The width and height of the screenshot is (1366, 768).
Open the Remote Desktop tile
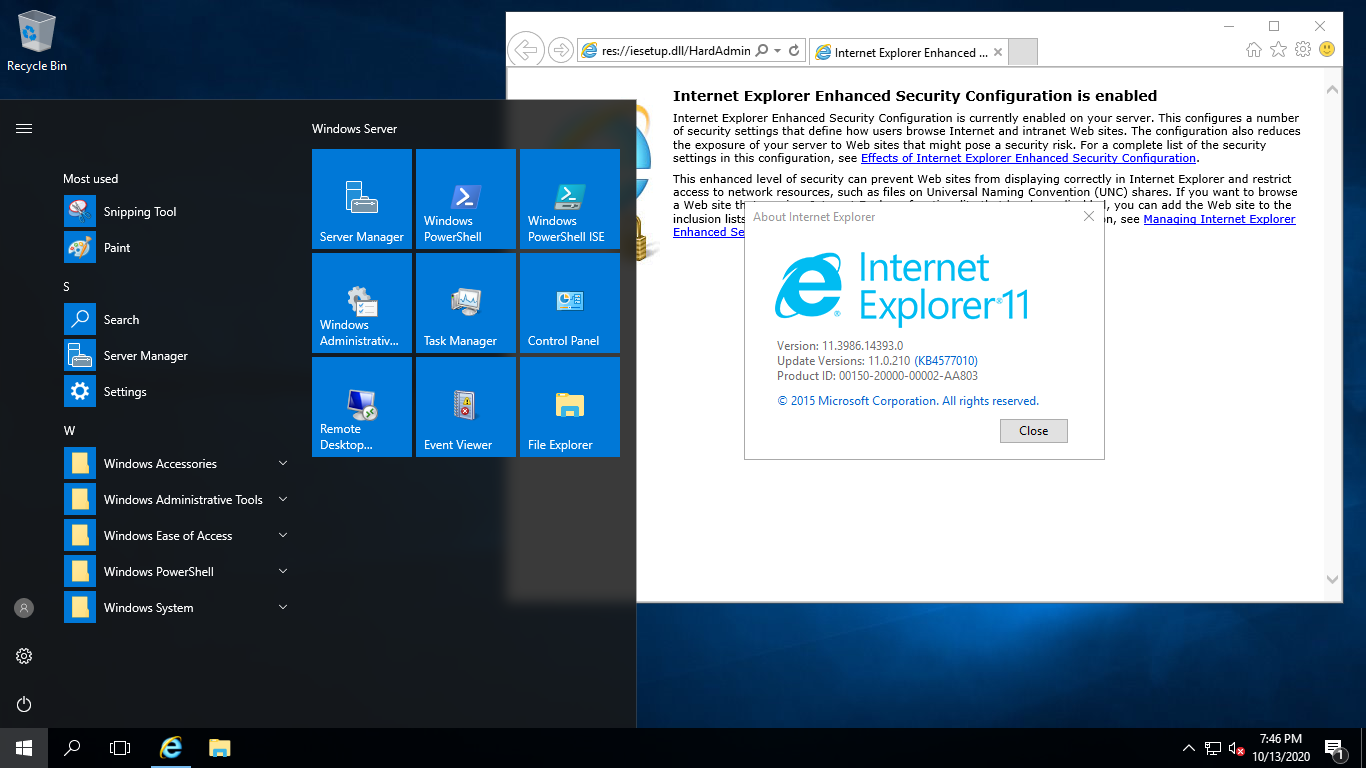pyautogui.click(x=362, y=407)
